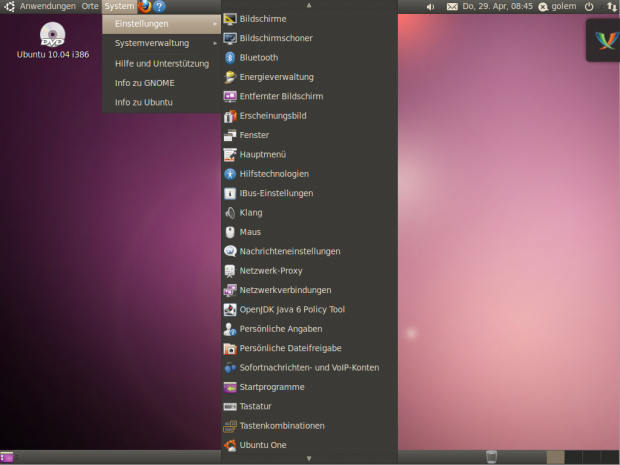The image size is (620, 465).
Task: Open the Orte menu
Action: pyautogui.click(x=90, y=6)
